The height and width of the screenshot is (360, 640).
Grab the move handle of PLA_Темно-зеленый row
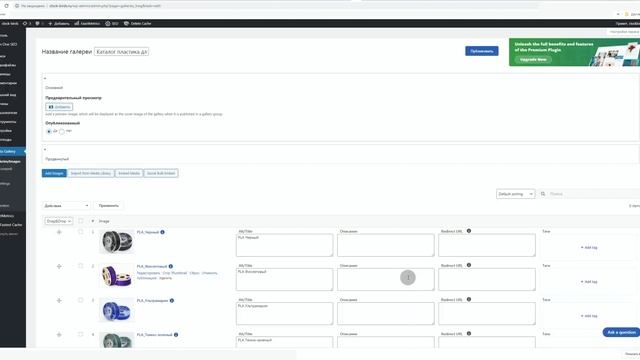point(59,335)
